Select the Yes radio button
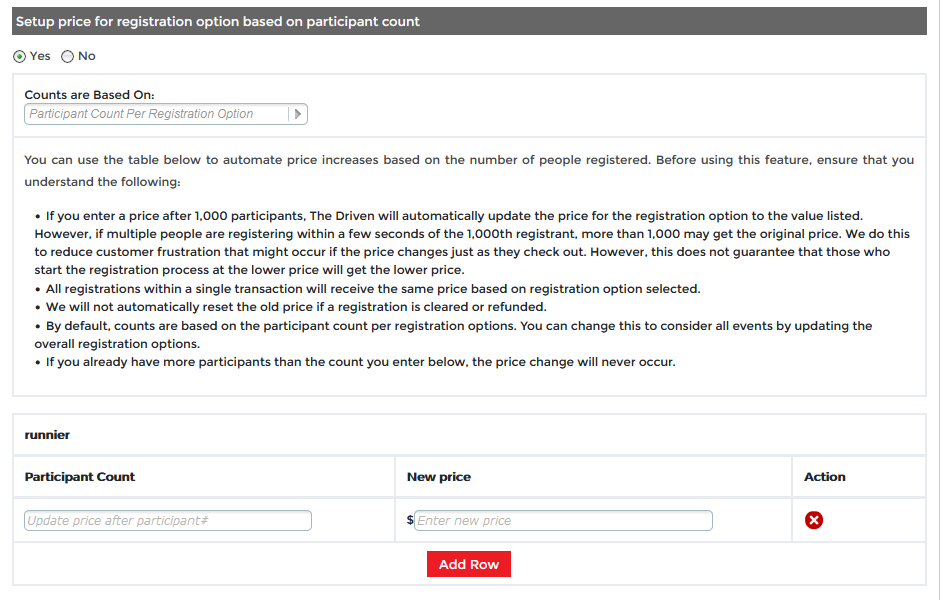 coord(20,57)
